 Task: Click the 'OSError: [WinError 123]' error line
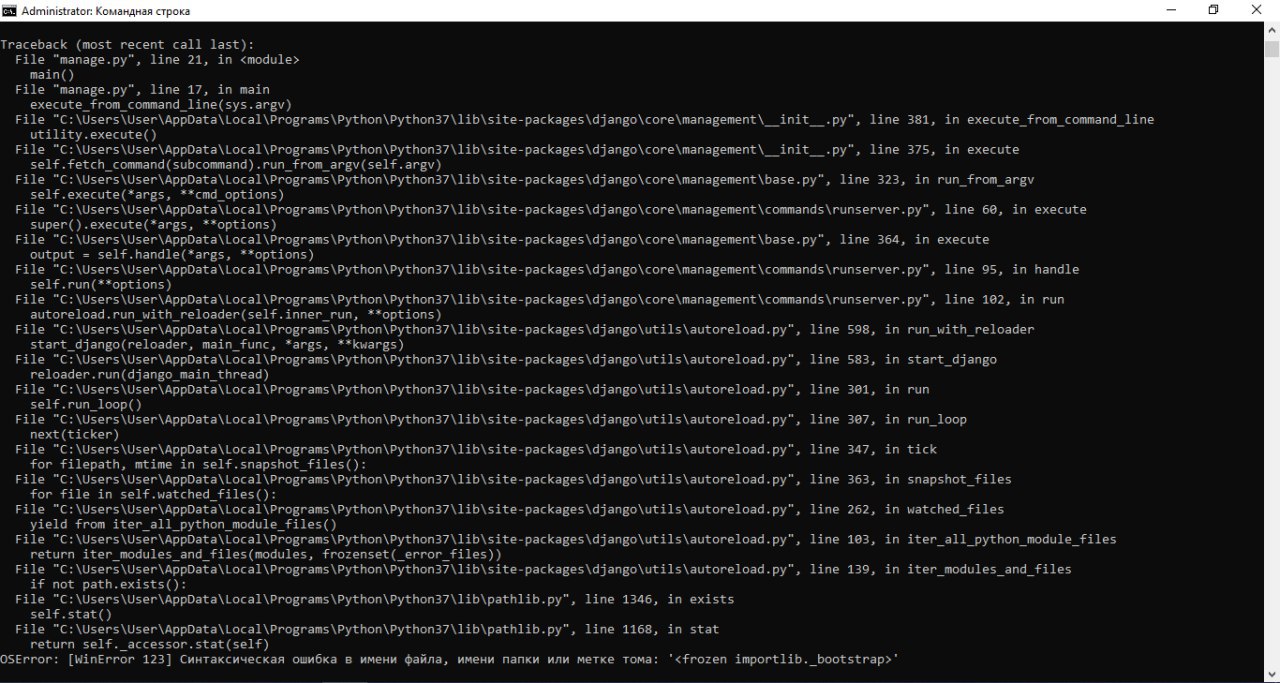point(450,660)
